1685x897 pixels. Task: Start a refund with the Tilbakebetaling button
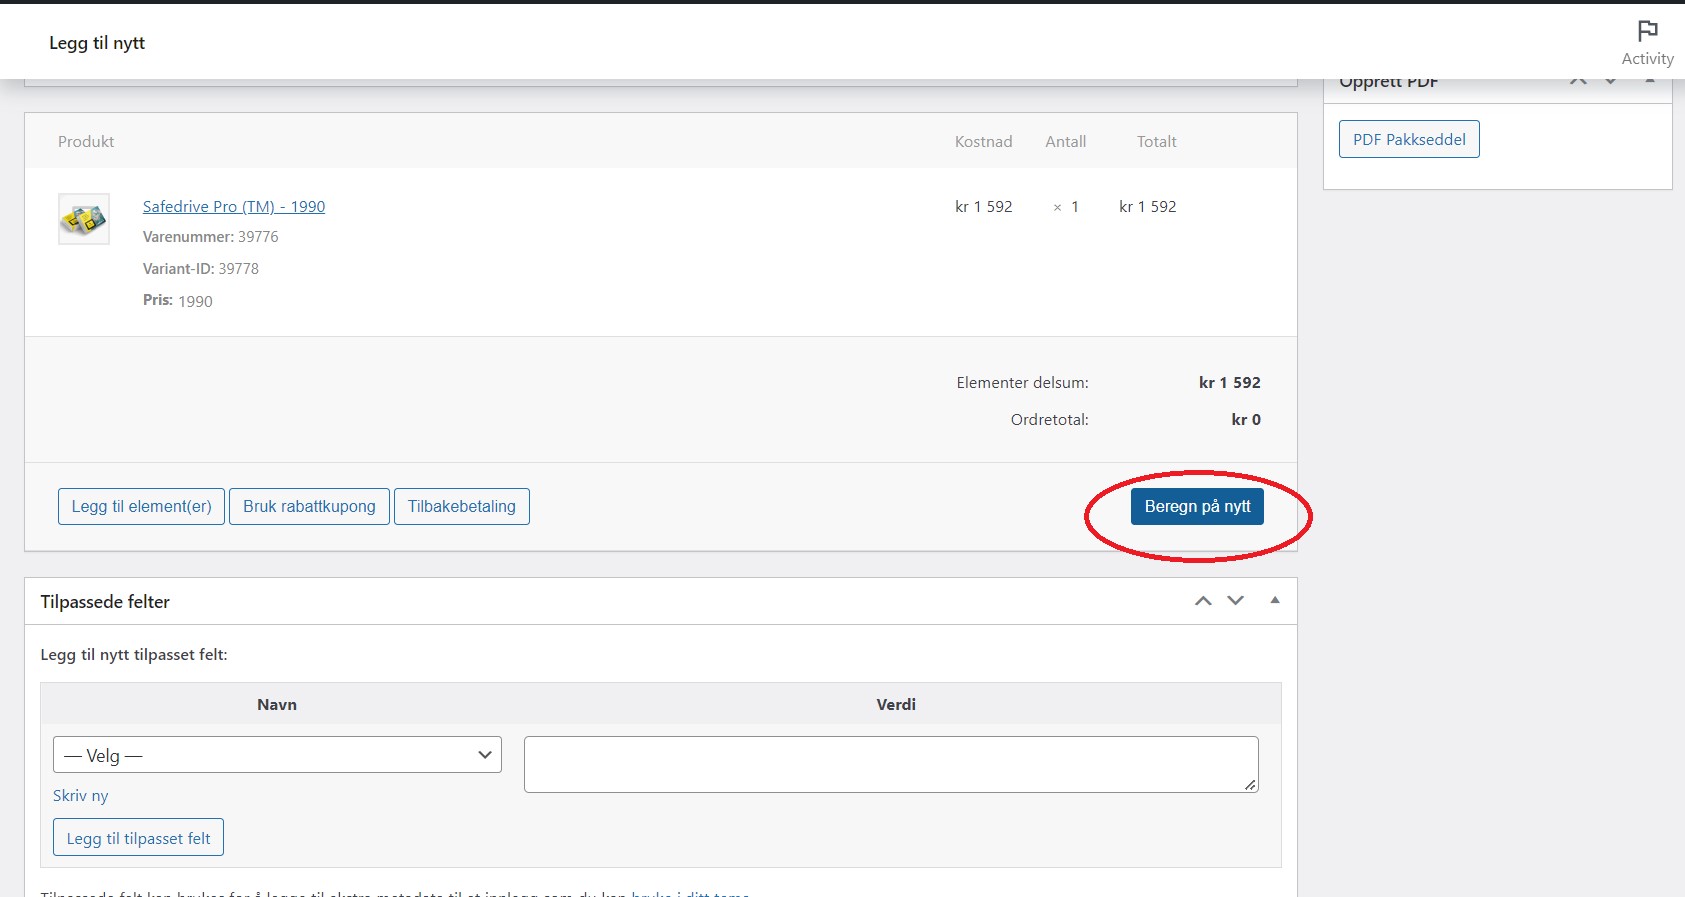click(x=461, y=506)
